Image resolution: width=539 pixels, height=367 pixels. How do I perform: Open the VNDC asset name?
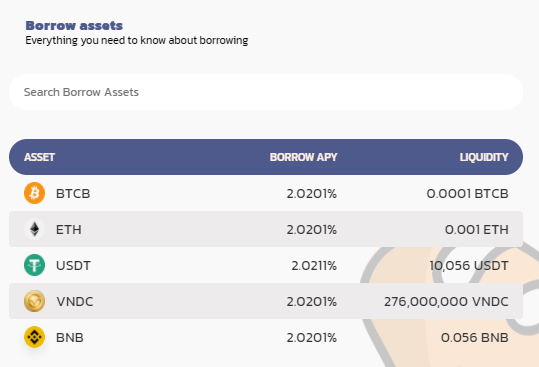pos(75,302)
